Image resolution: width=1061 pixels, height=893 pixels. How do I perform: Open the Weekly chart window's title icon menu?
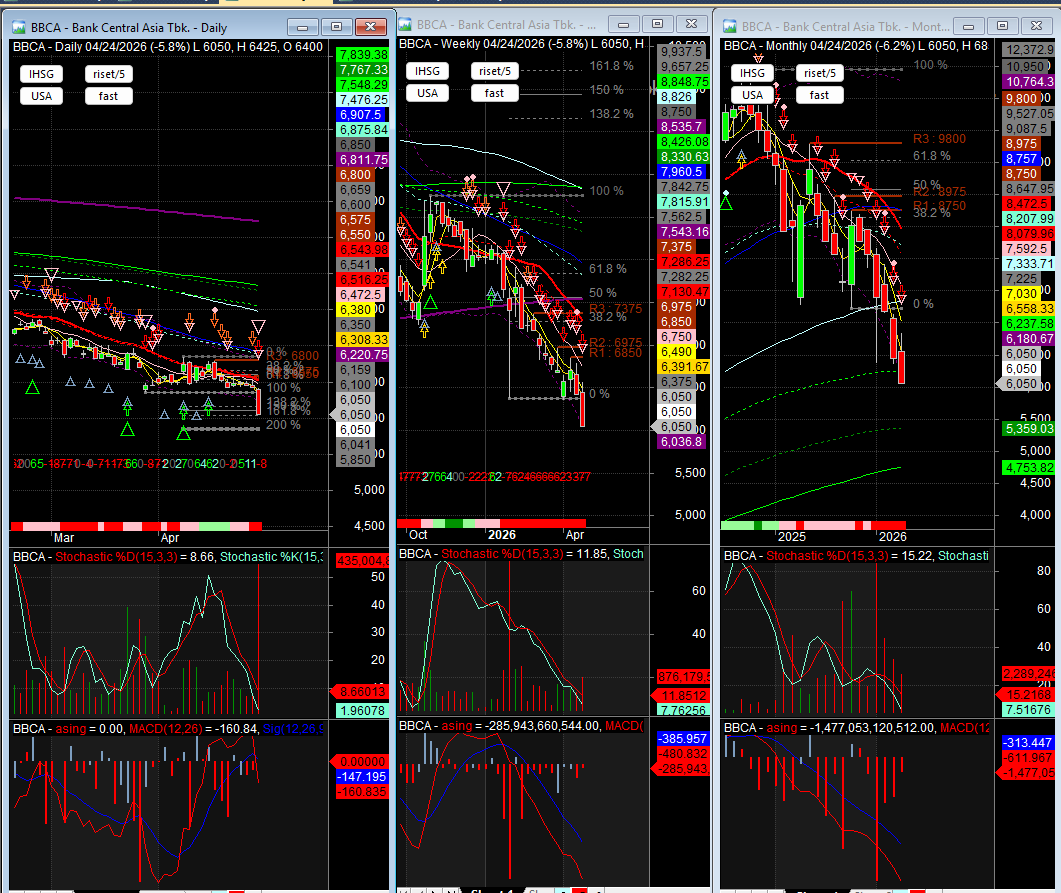[405, 24]
